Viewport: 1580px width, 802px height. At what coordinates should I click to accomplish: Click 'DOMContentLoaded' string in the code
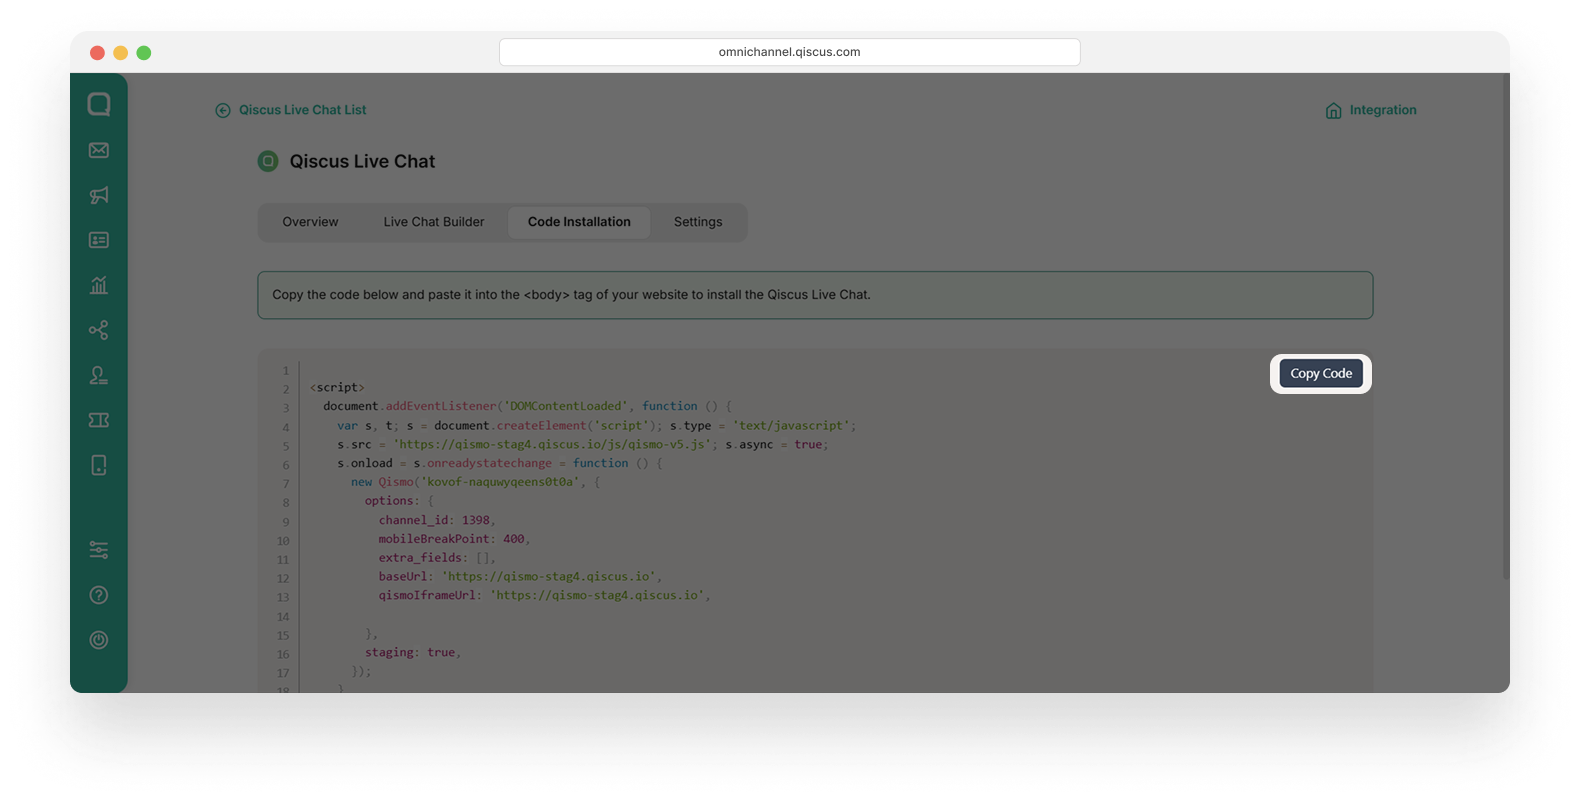(567, 406)
